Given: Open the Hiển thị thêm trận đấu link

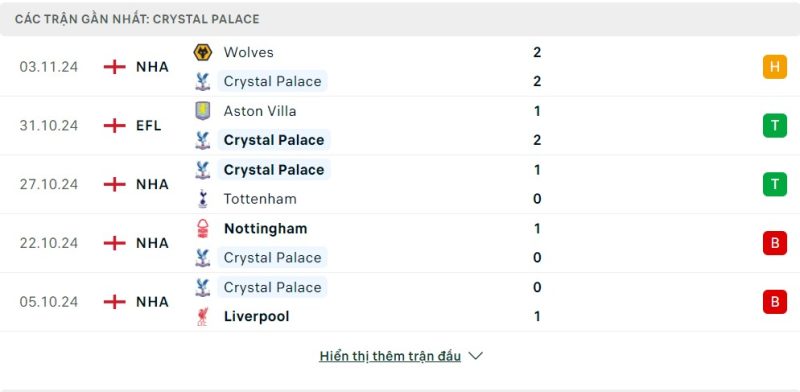Looking at the screenshot, I should 390,356.
